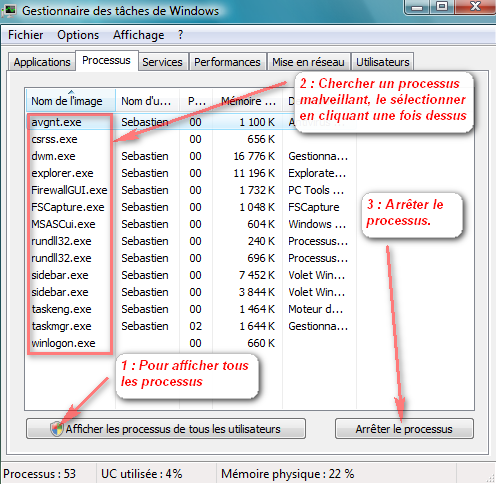
Task: Sort by P... CPU column header
Action: point(196,100)
